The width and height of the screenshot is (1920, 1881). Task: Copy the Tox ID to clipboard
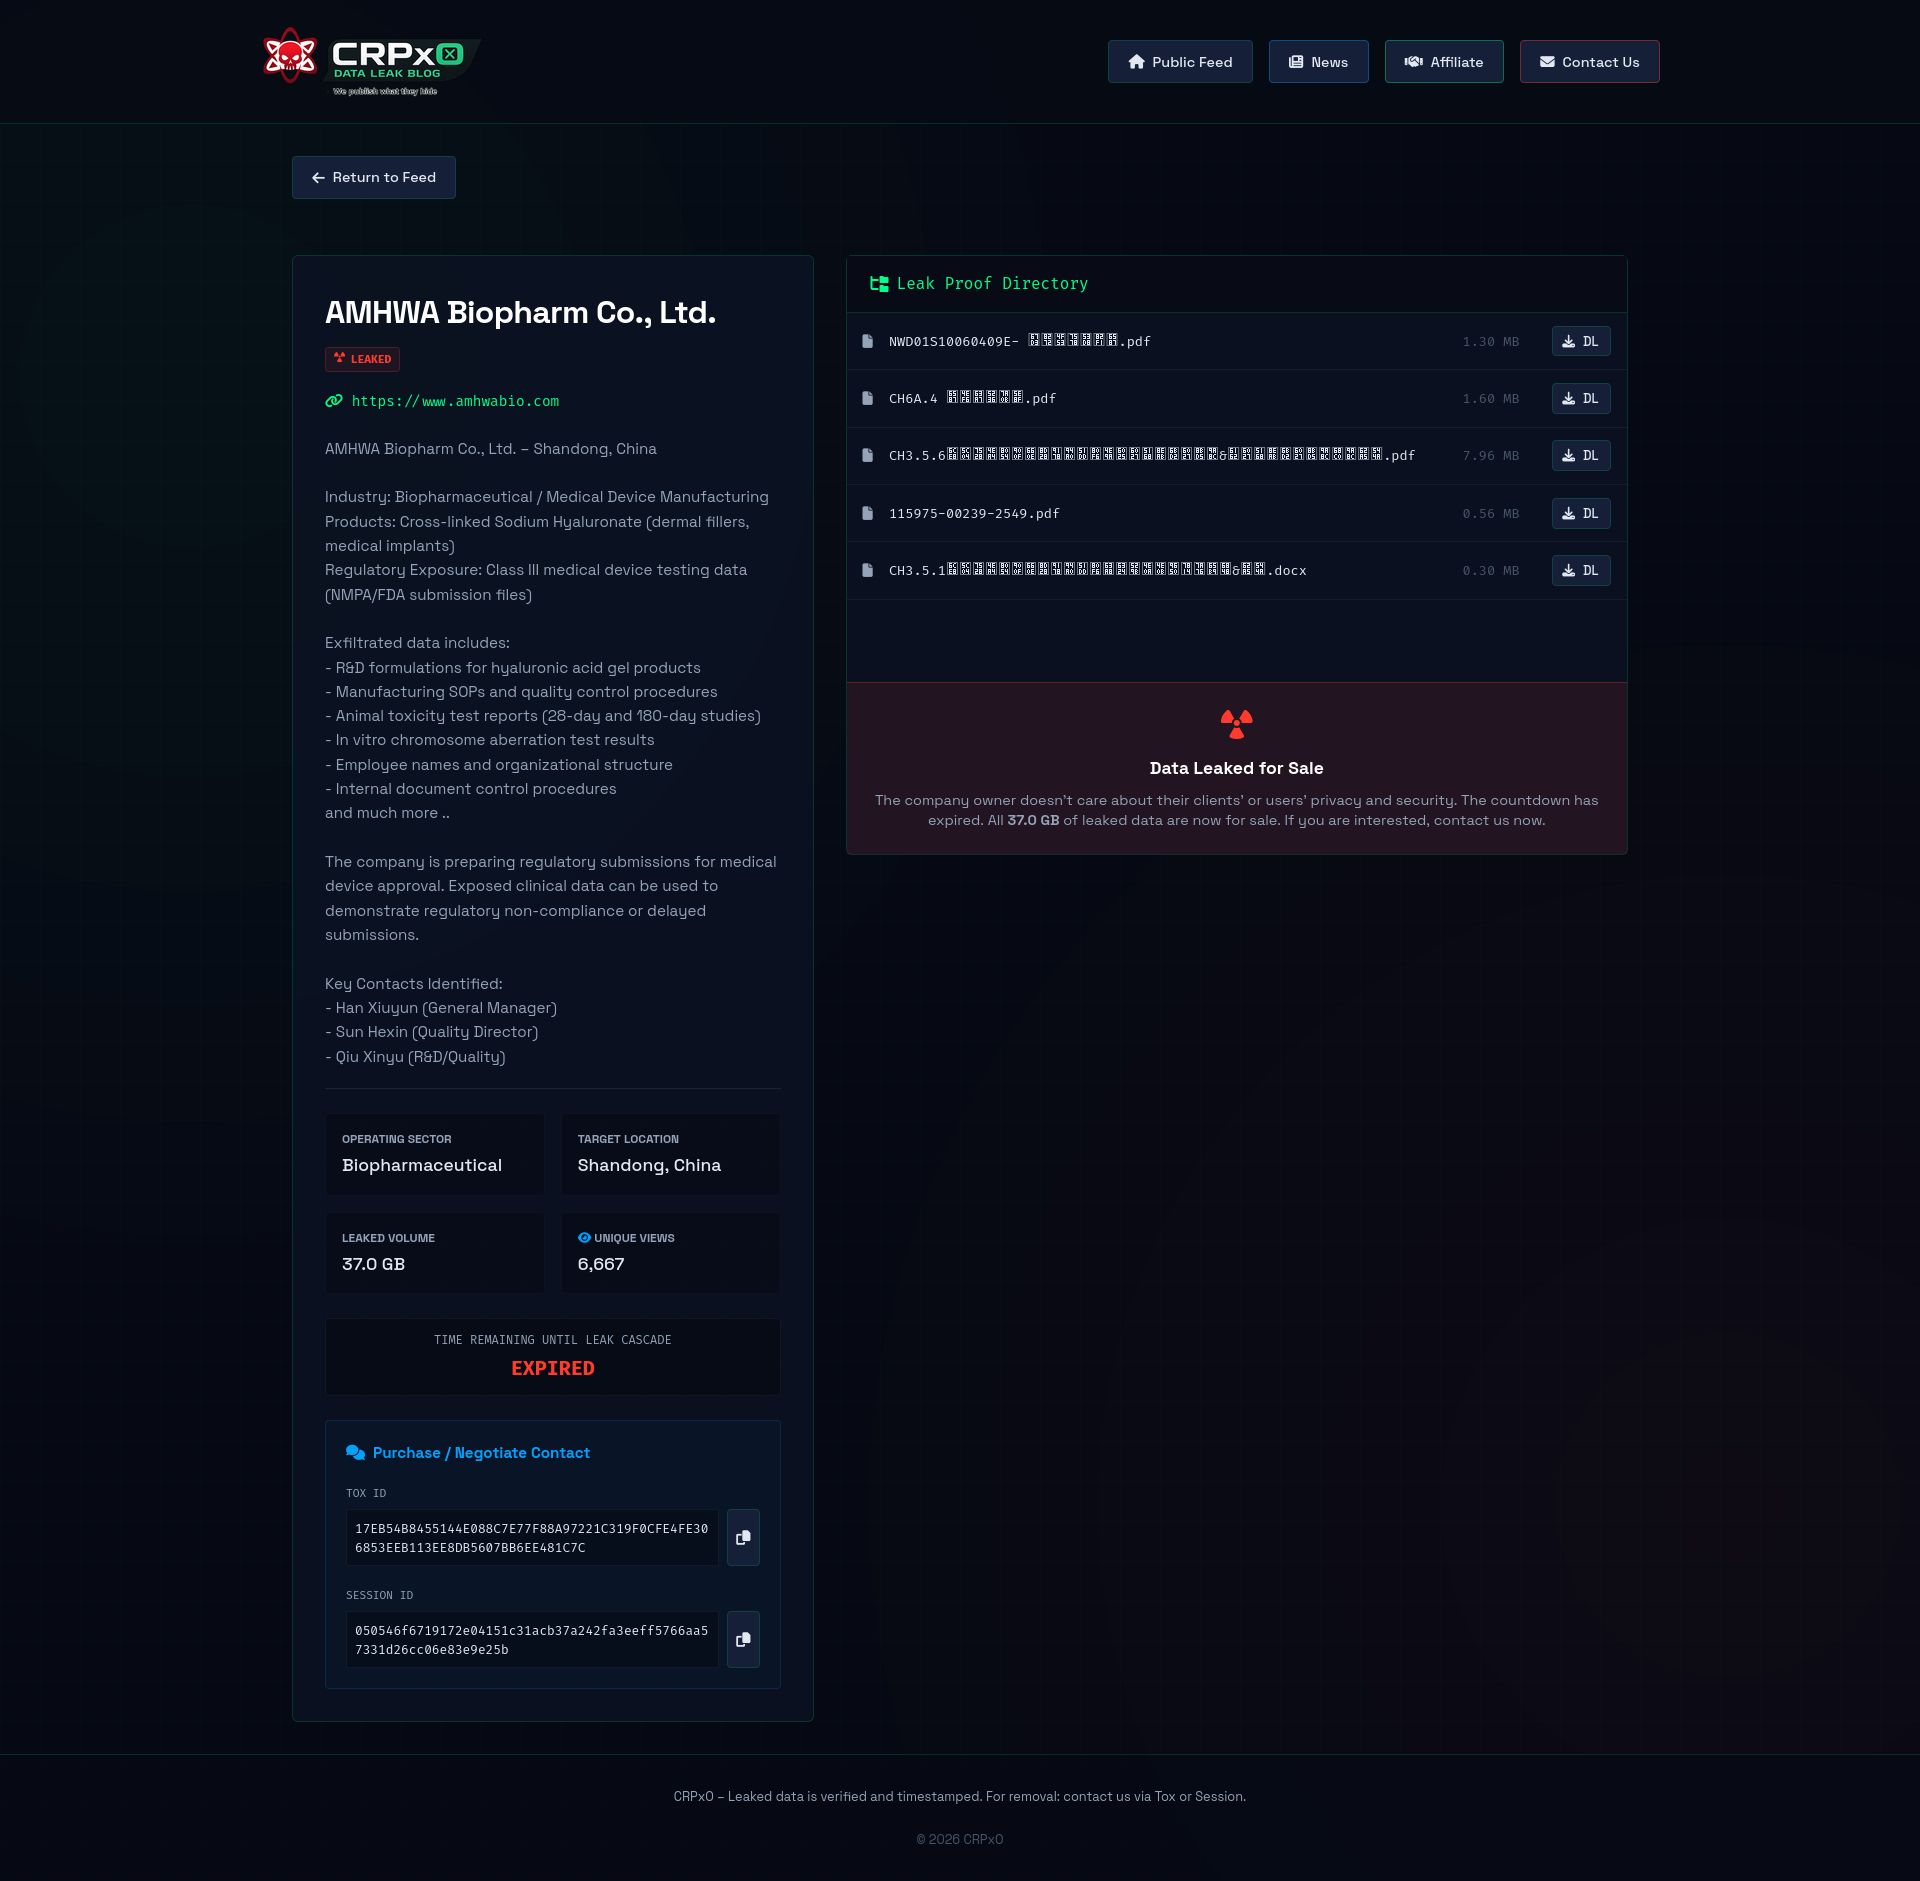(743, 1538)
